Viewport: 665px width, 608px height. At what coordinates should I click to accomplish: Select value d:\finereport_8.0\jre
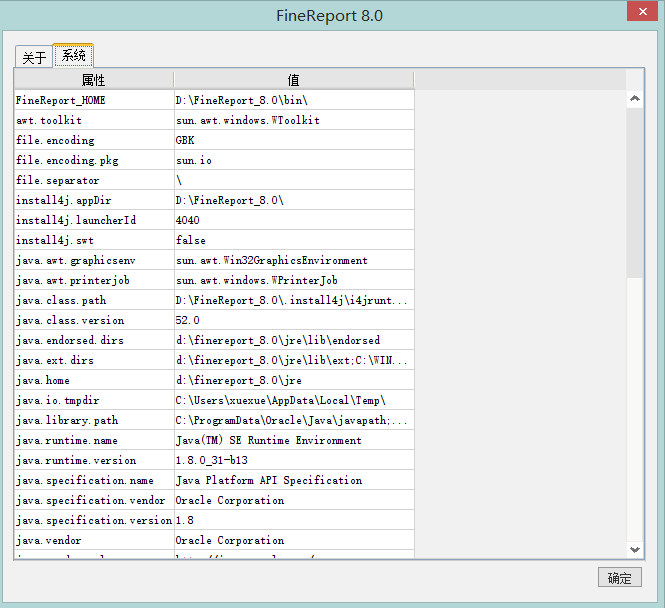294,380
